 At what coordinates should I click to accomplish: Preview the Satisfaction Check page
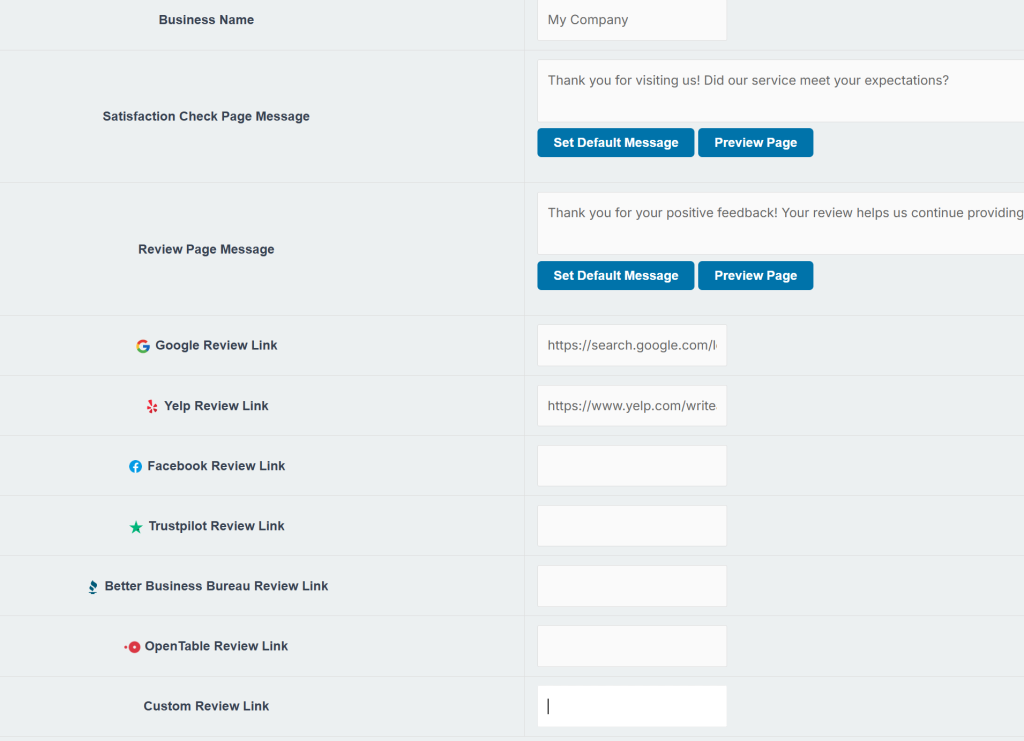755,142
